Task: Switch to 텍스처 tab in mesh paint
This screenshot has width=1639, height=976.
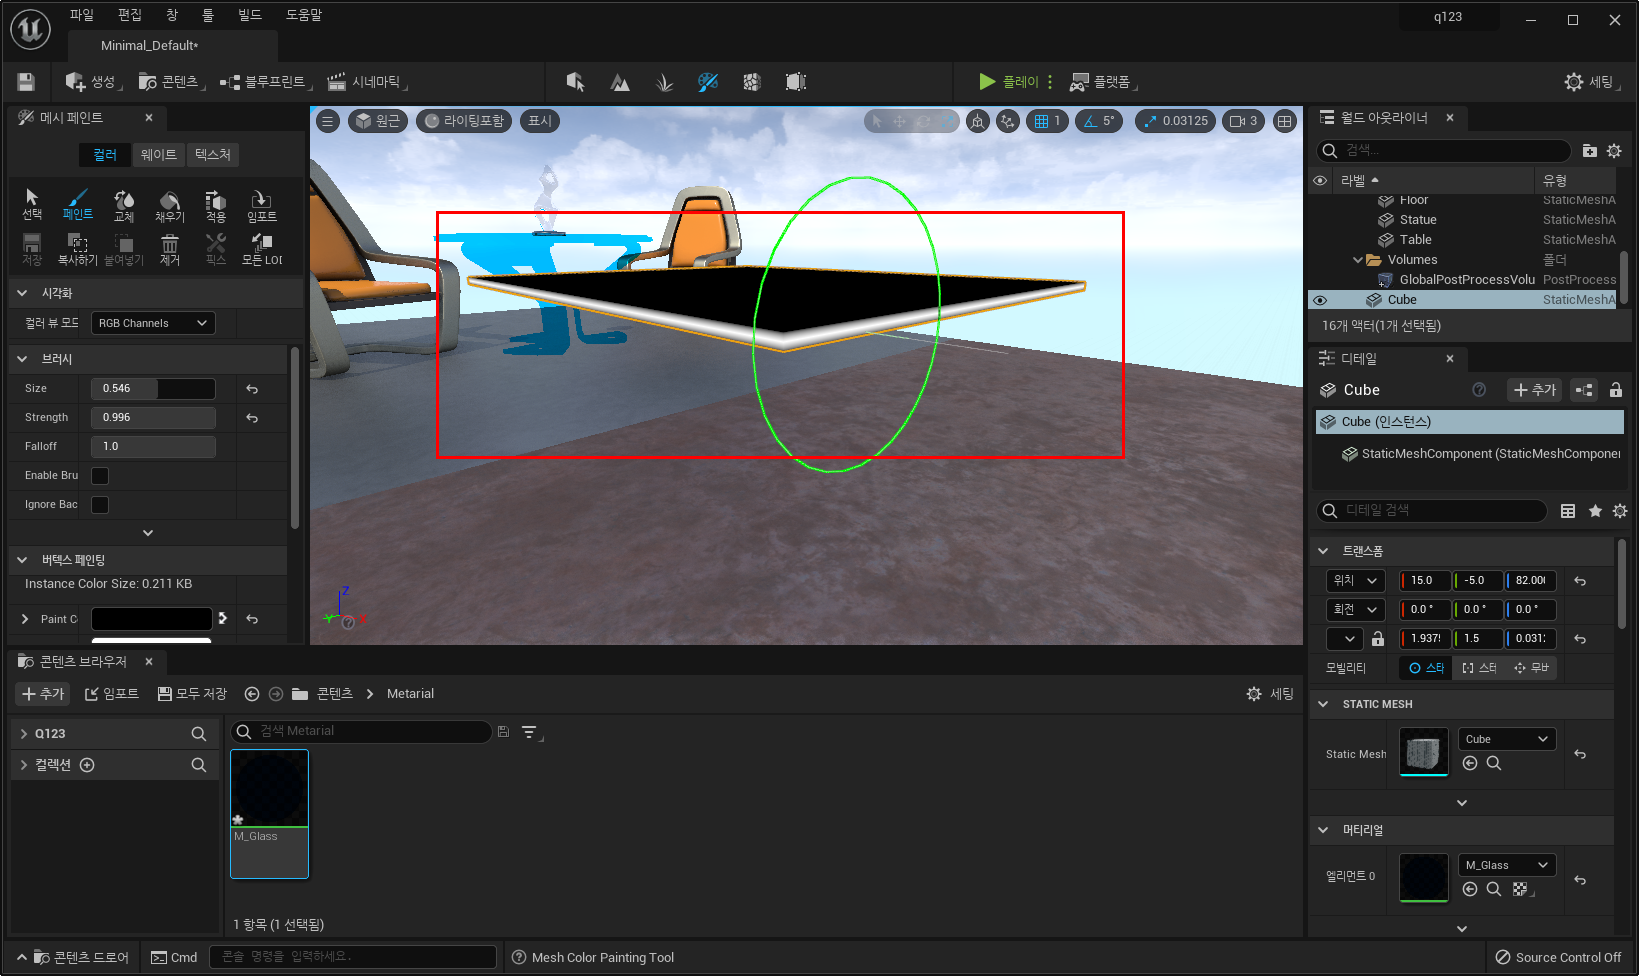Action: tap(212, 155)
